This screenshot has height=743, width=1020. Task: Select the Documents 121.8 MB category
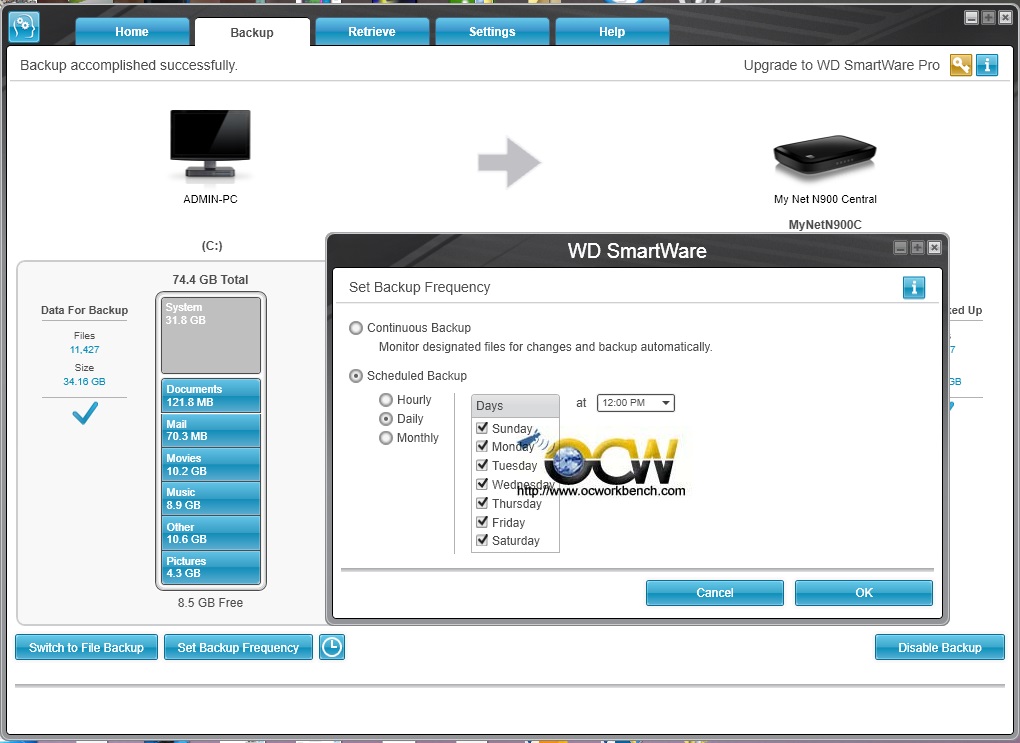click(211, 396)
